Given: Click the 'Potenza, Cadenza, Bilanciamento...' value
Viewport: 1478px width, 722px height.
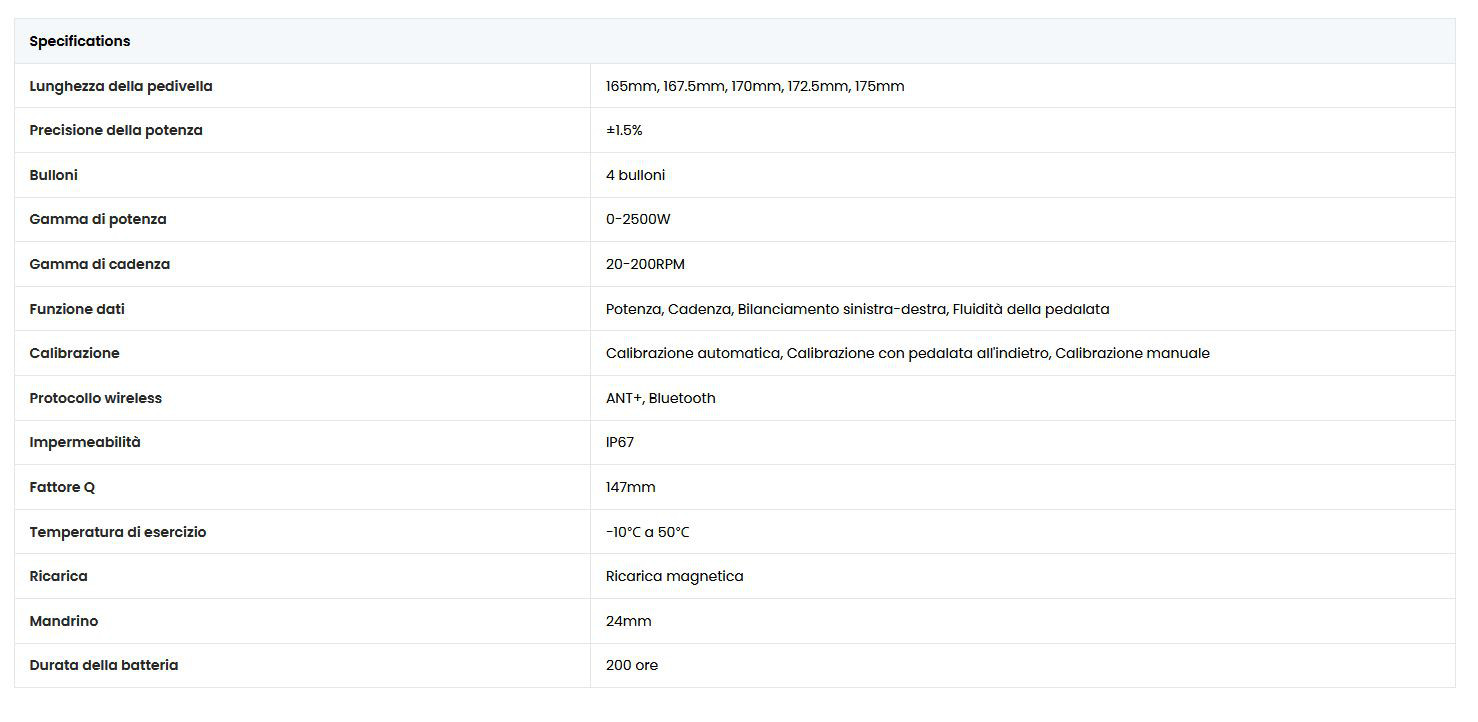Looking at the screenshot, I should point(858,309).
